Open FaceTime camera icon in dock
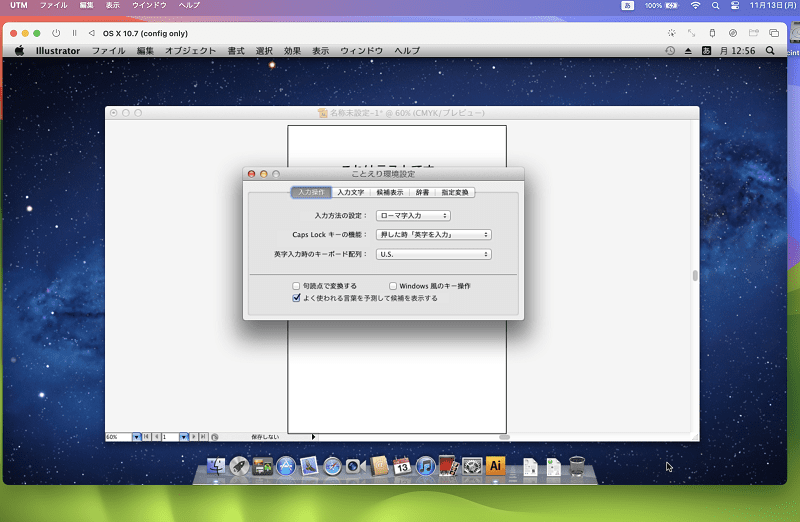This screenshot has width=800, height=522. 355,466
